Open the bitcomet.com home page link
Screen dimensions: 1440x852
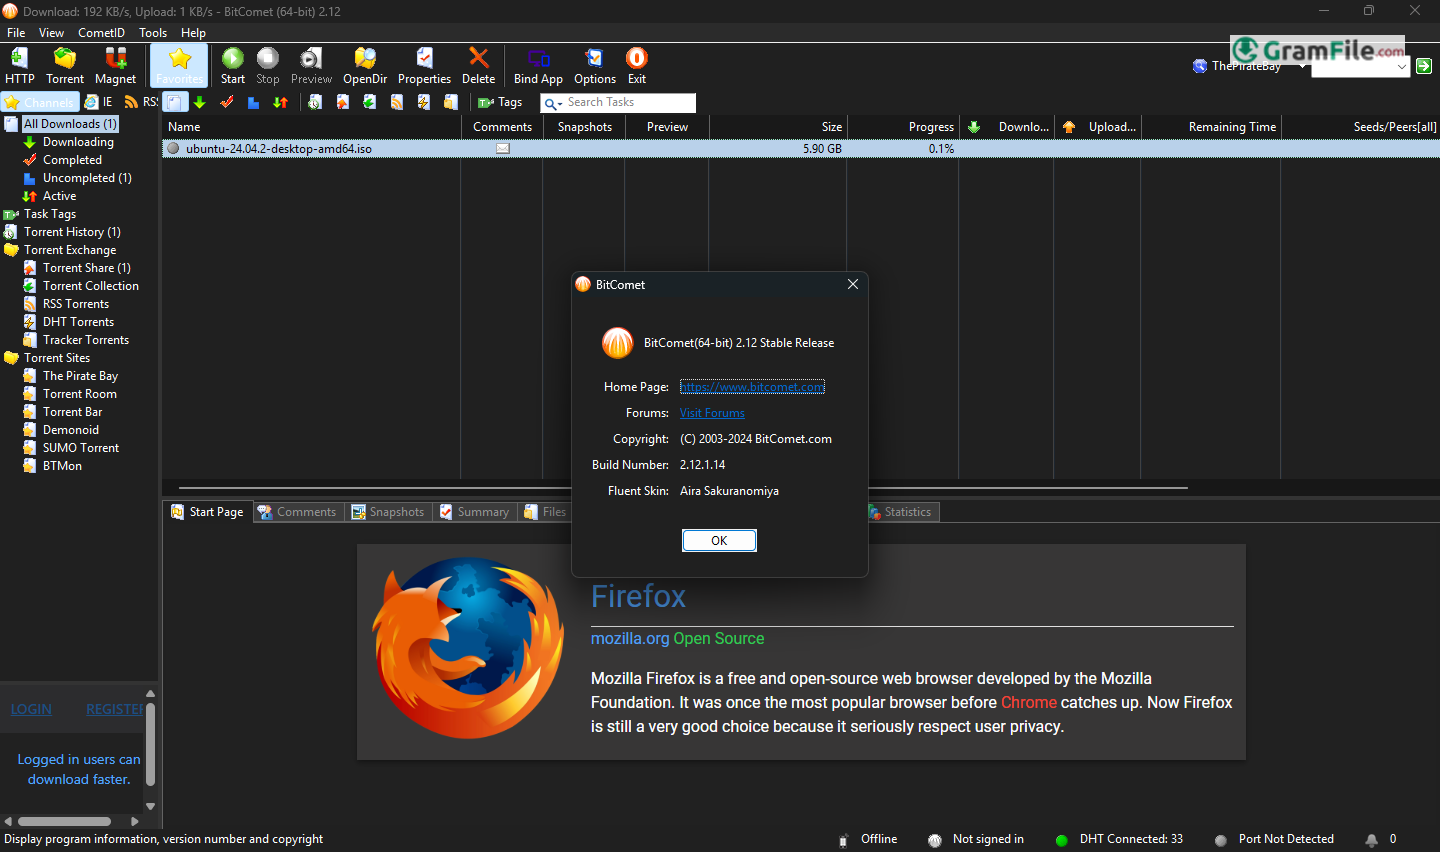point(752,387)
